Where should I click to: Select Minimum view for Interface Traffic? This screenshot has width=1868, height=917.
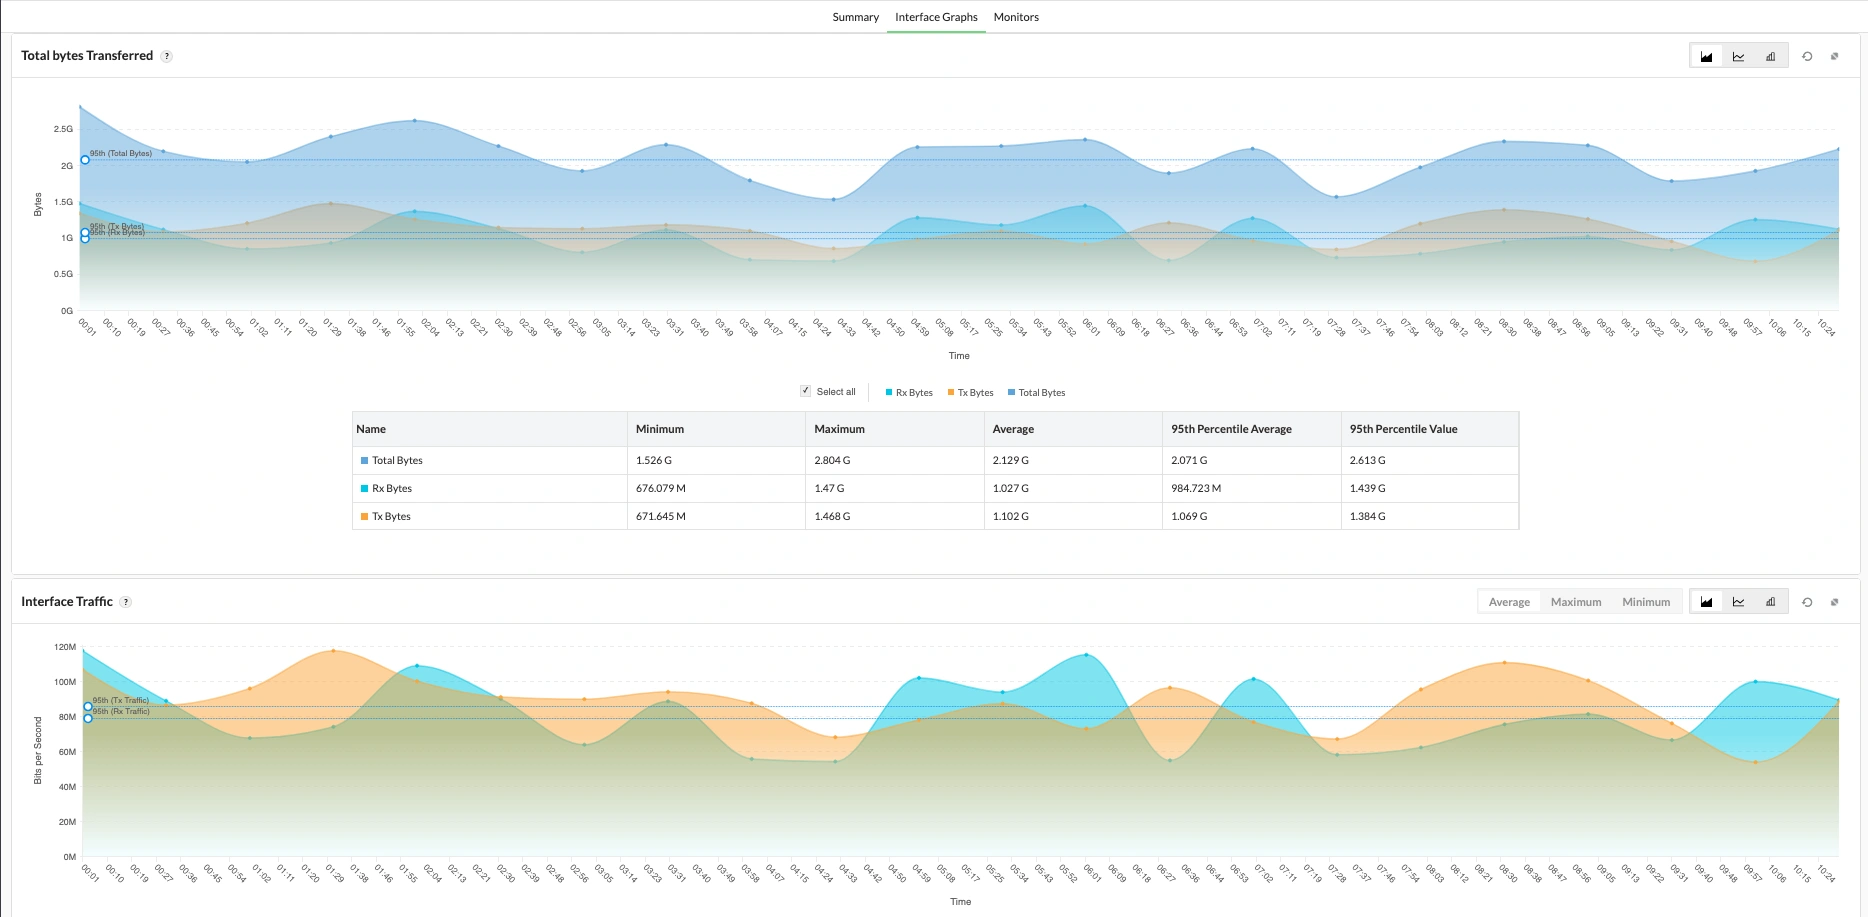click(x=1645, y=601)
